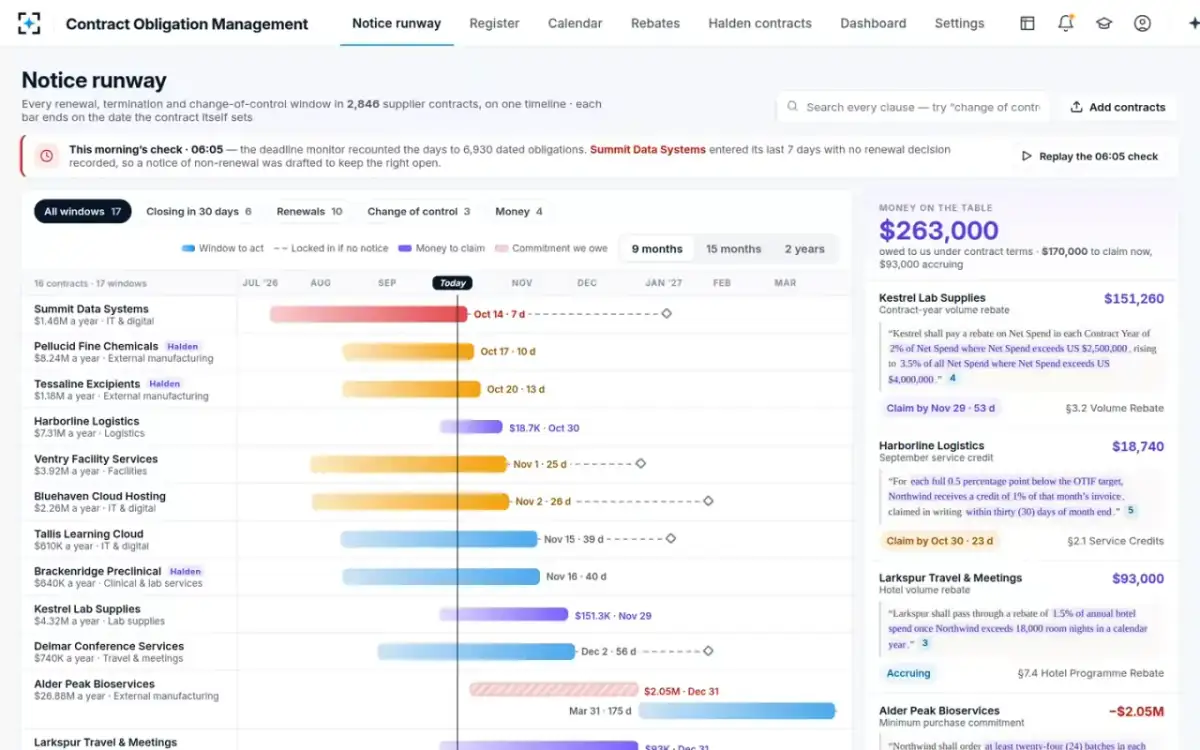Click the Money to claim legend swatch
Image resolution: width=1200 pixels, height=750 pixels.
click(x=405, y=249)
